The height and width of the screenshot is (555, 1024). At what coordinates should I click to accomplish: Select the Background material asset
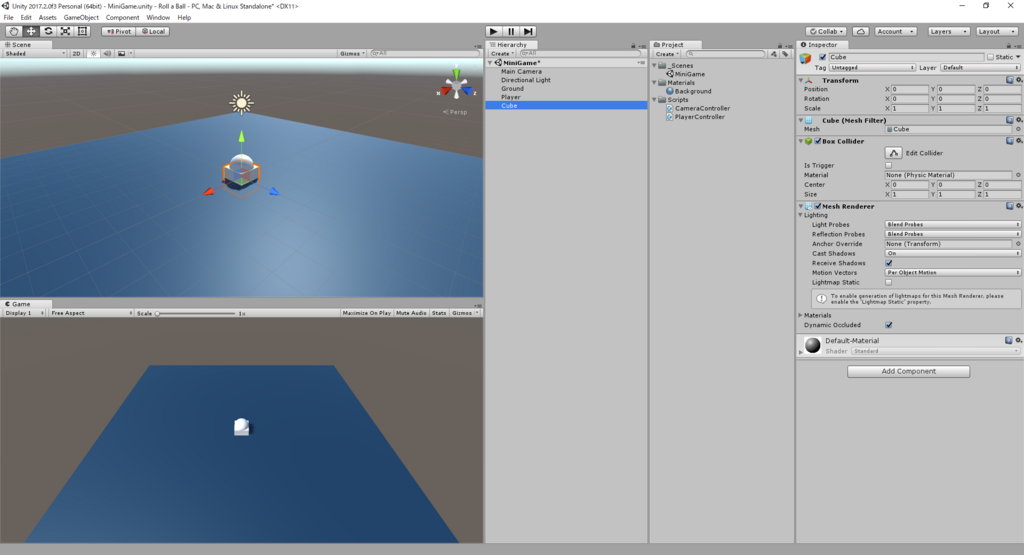coord(693,91)
